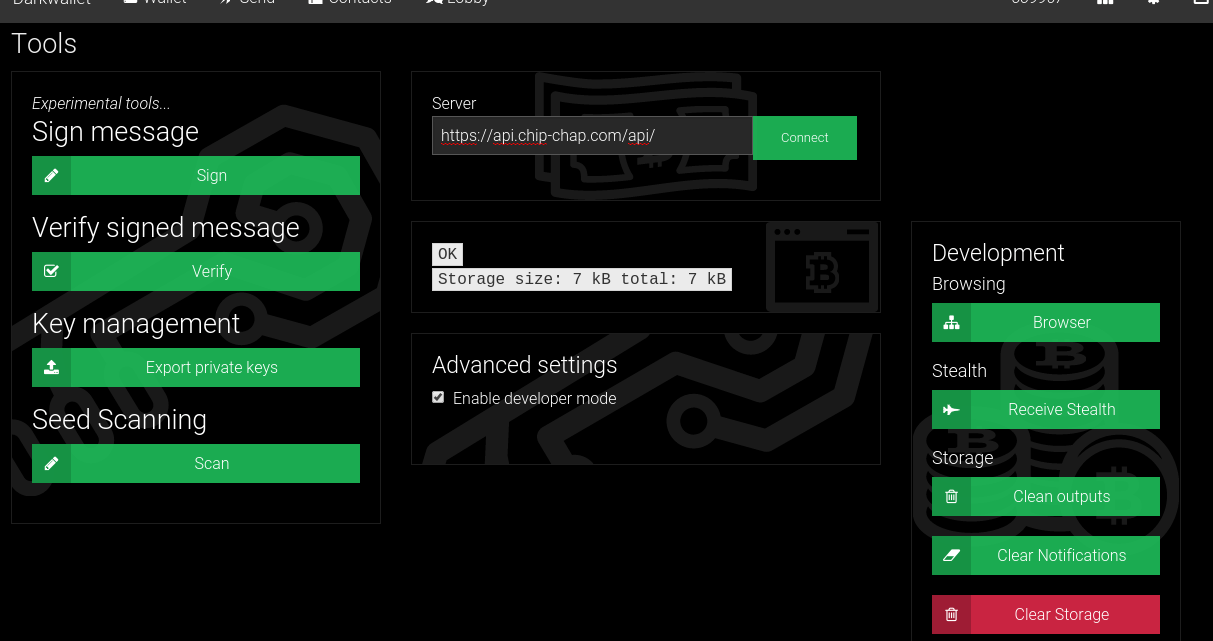Click the jet icon beside Receive Stealth
Image resolution: width=1213 pixels, height=641 pixels.
coord(951,410)
